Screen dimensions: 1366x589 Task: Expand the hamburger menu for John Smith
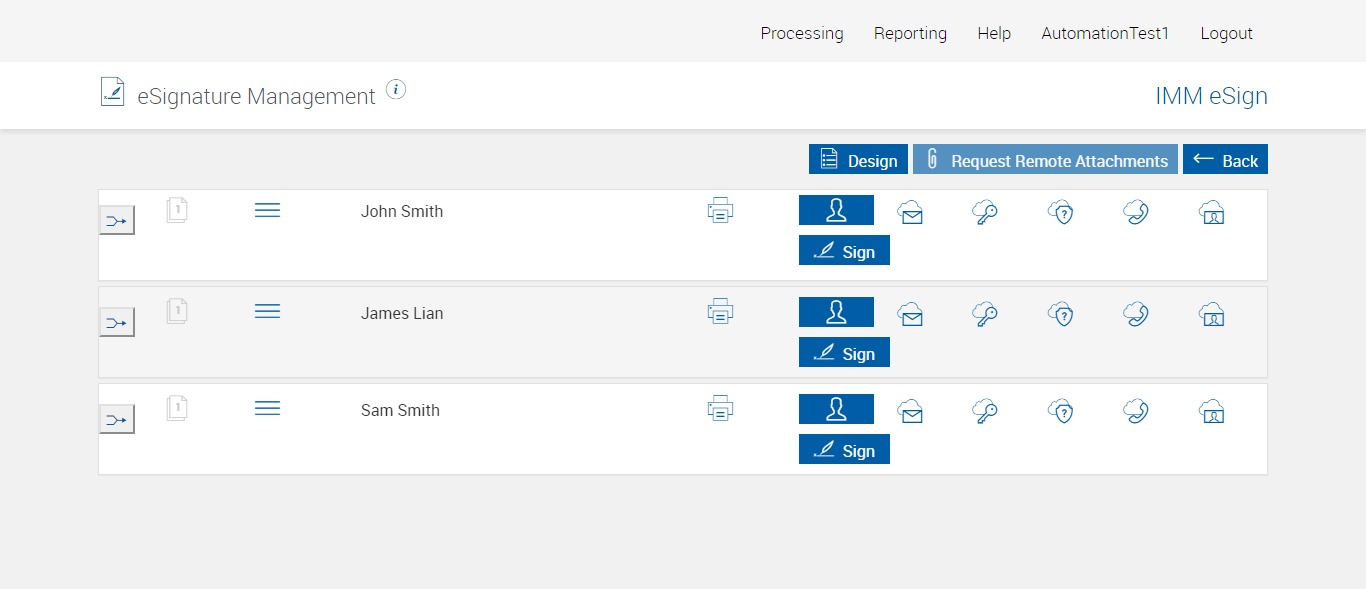(x=267, y=210)
